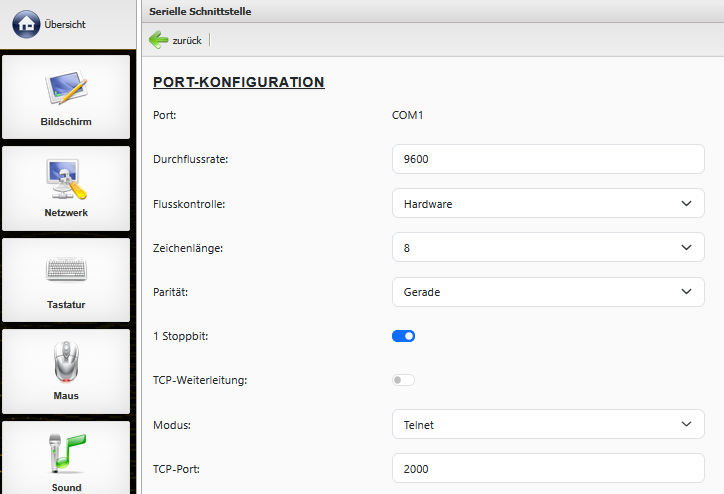
Task: Open the Maus settings icon
Action: [x=67, y=362]
